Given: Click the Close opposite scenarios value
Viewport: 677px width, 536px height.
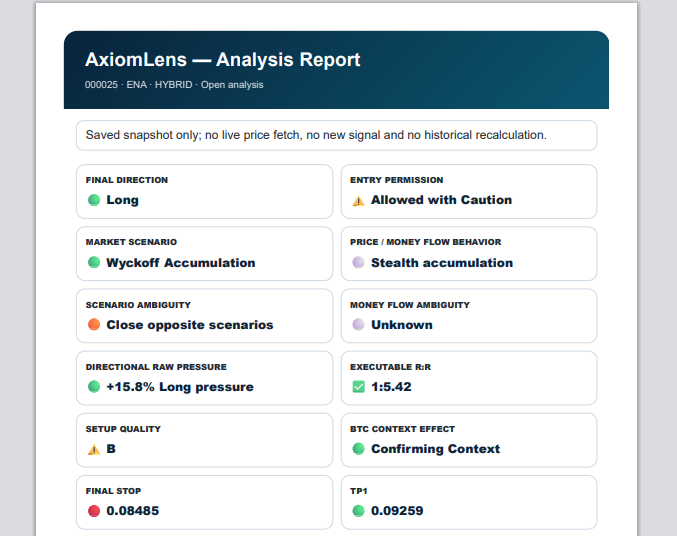Looking at the screenshot, I should (190, 325).
